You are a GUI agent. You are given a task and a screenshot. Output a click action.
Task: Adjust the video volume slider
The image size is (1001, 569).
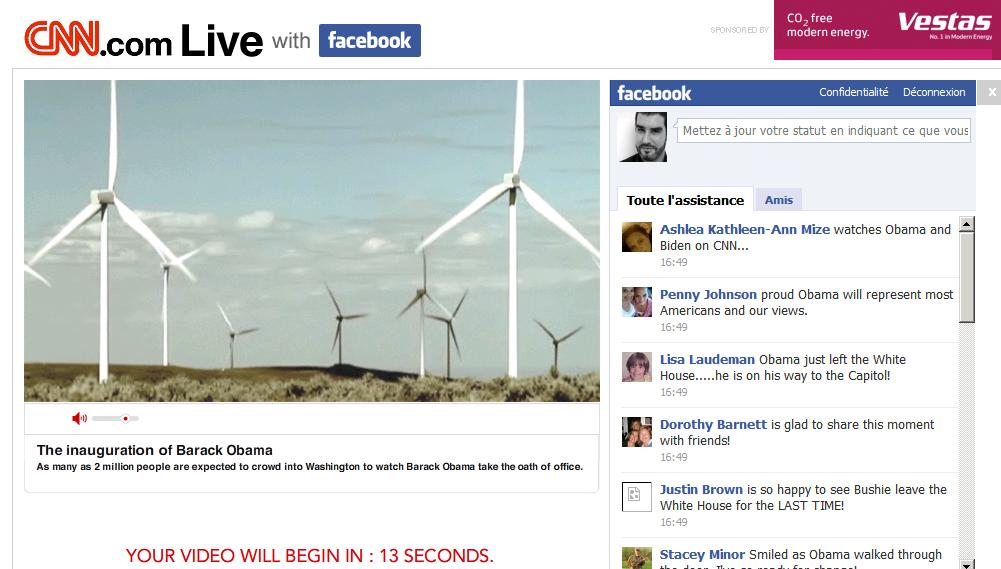click(115, 418)
